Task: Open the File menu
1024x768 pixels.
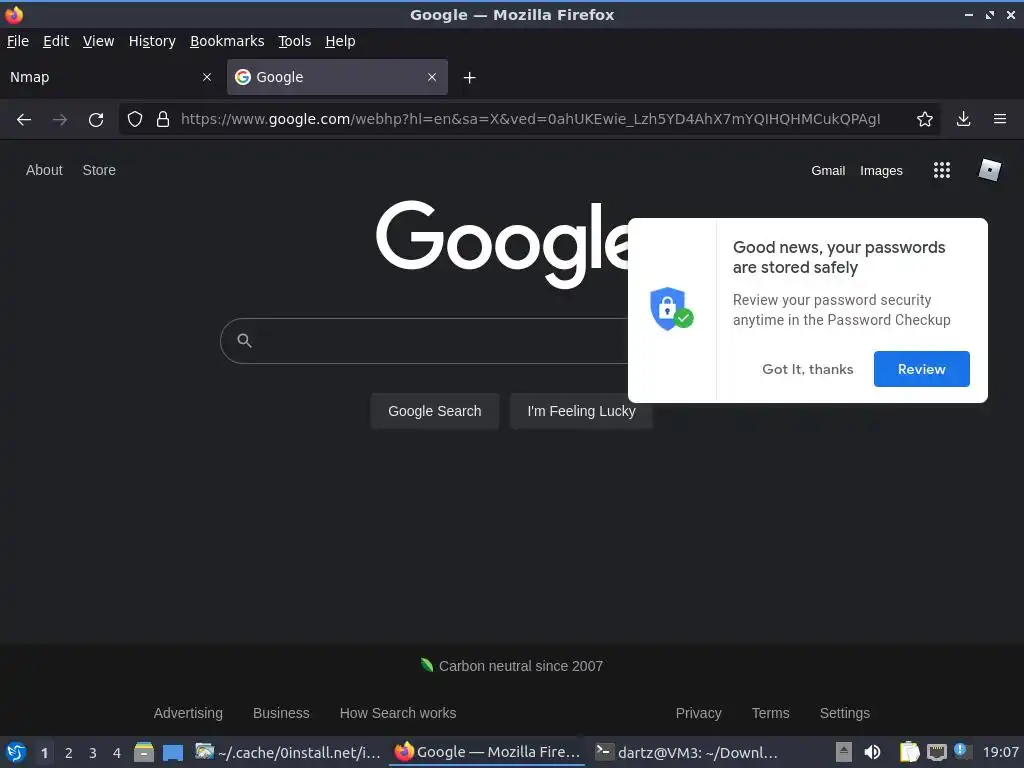Action: (x=18, y=41)
